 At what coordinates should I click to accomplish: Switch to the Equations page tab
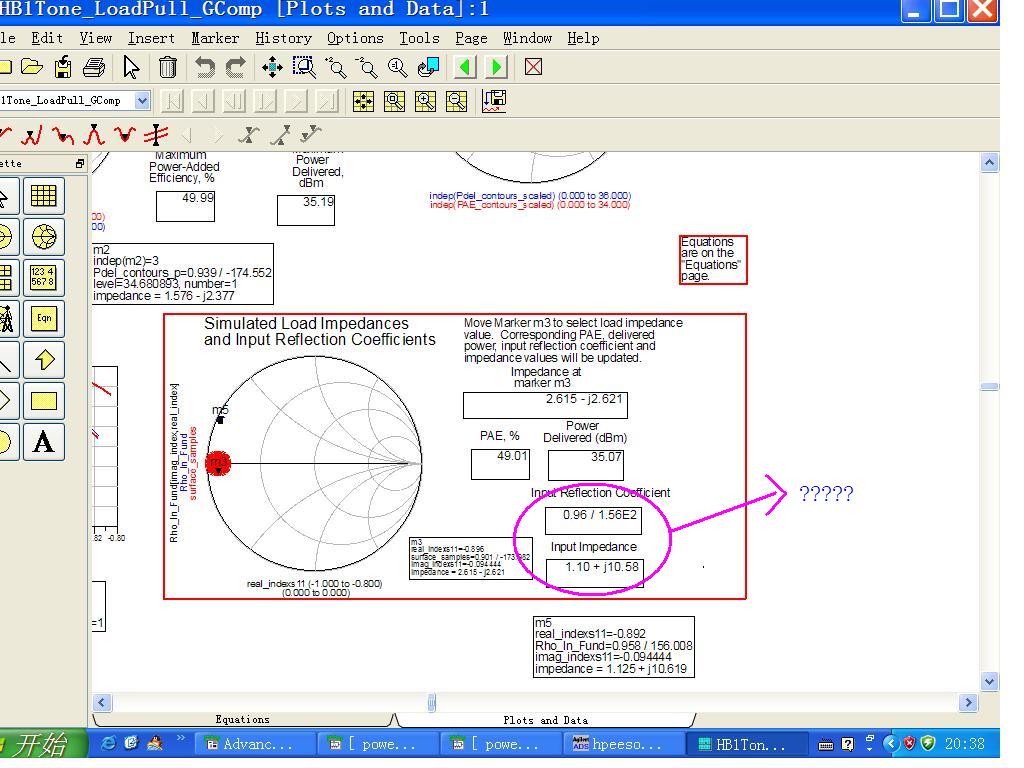(x=242, y=719)
